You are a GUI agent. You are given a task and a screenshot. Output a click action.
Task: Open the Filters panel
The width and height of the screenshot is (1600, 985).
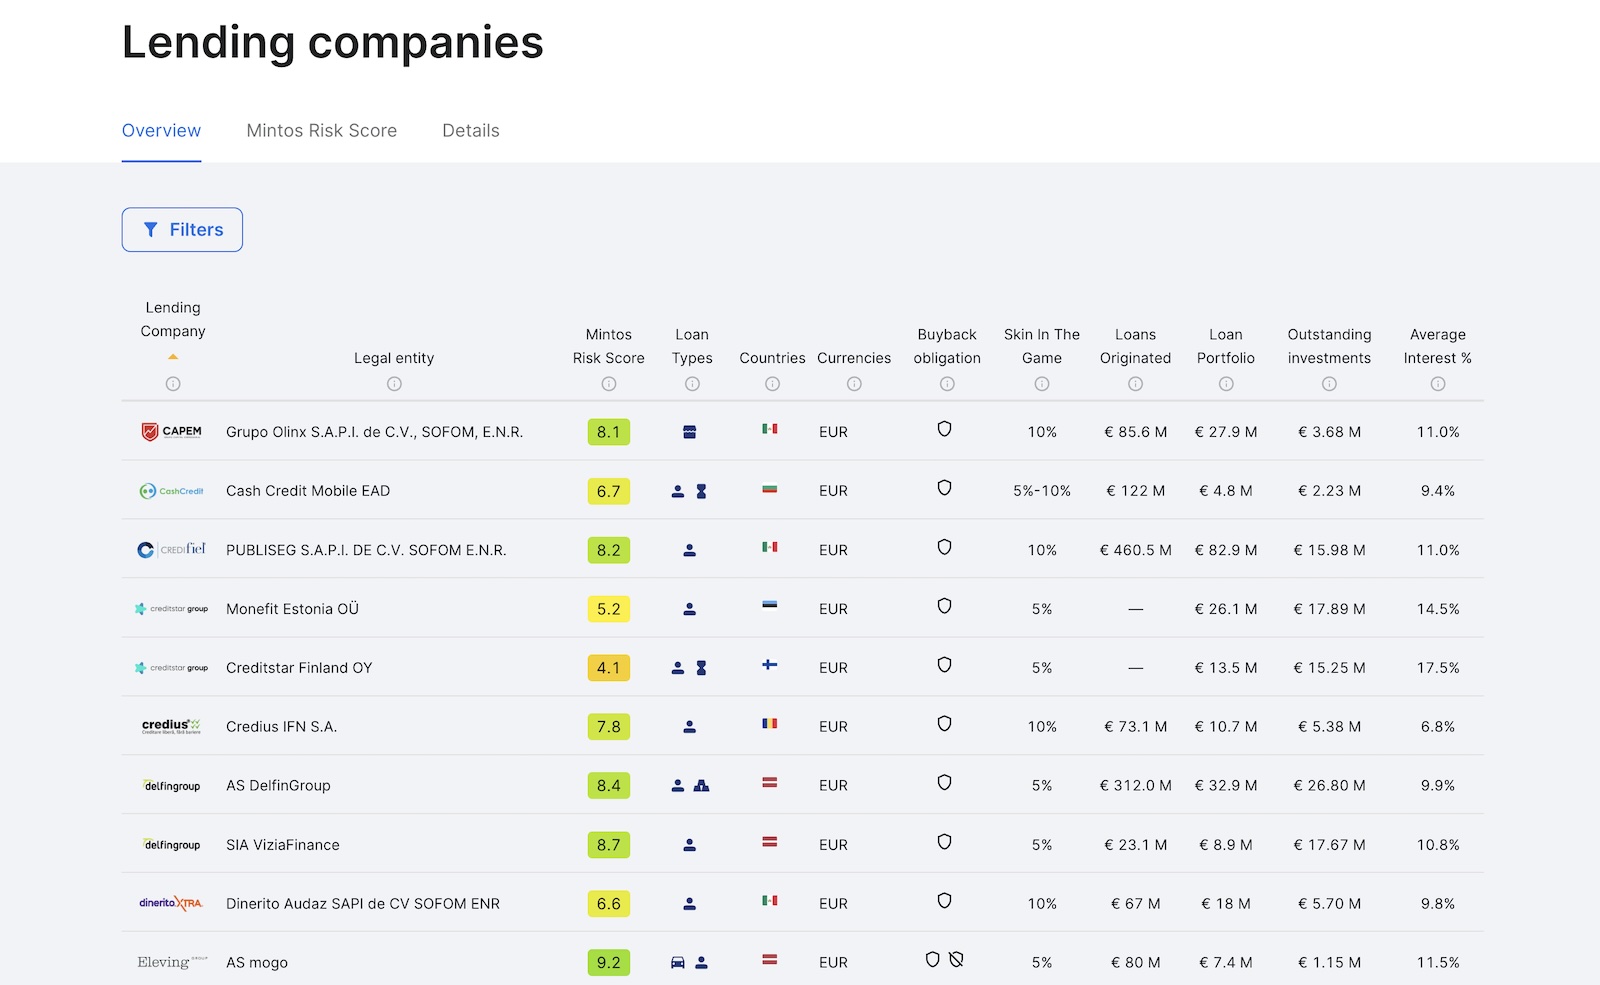182,230
